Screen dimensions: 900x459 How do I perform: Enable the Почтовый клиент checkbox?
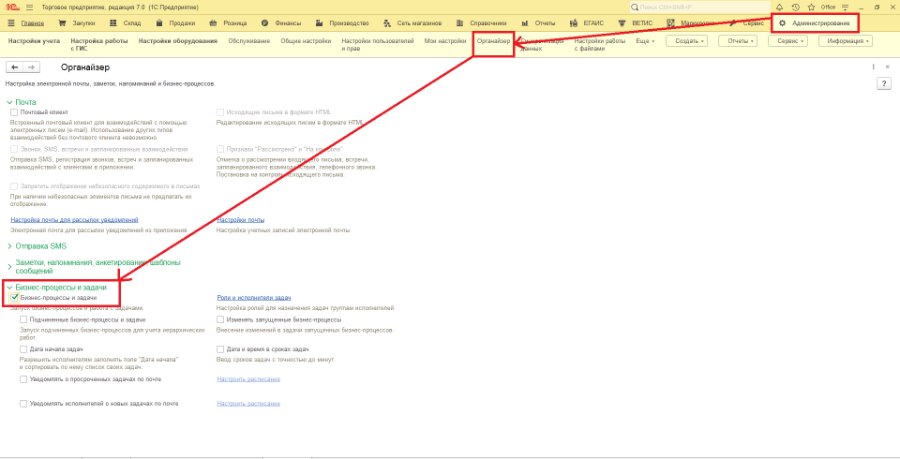(14, 112)
